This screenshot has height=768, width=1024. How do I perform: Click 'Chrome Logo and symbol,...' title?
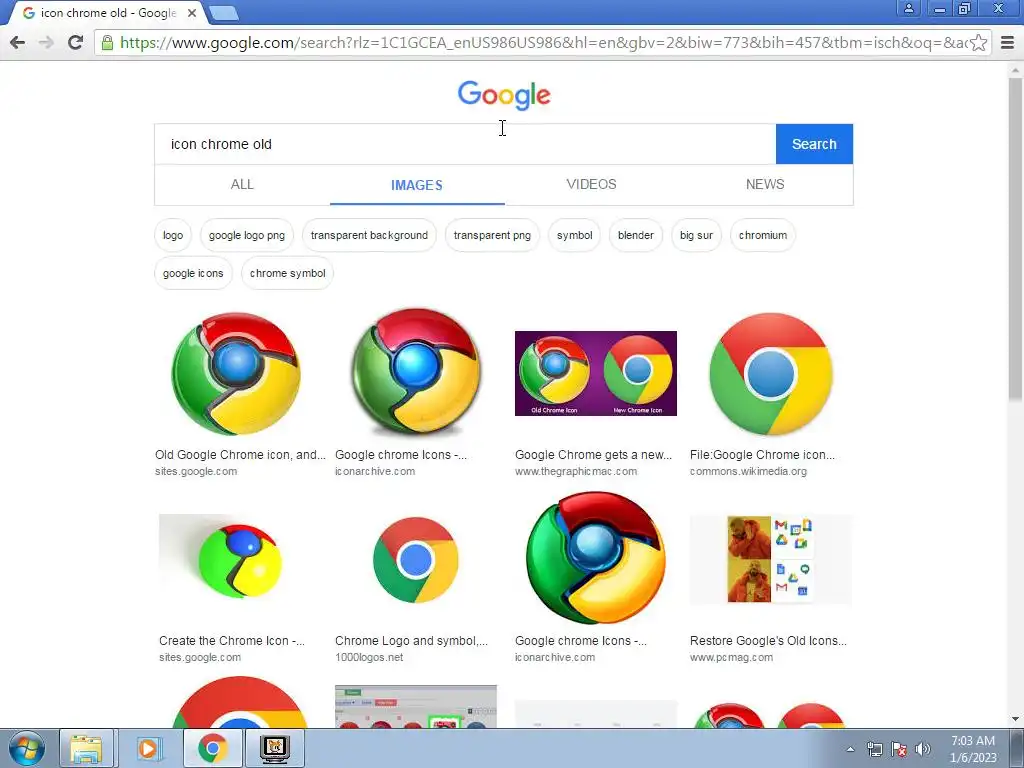coord(411,641)
